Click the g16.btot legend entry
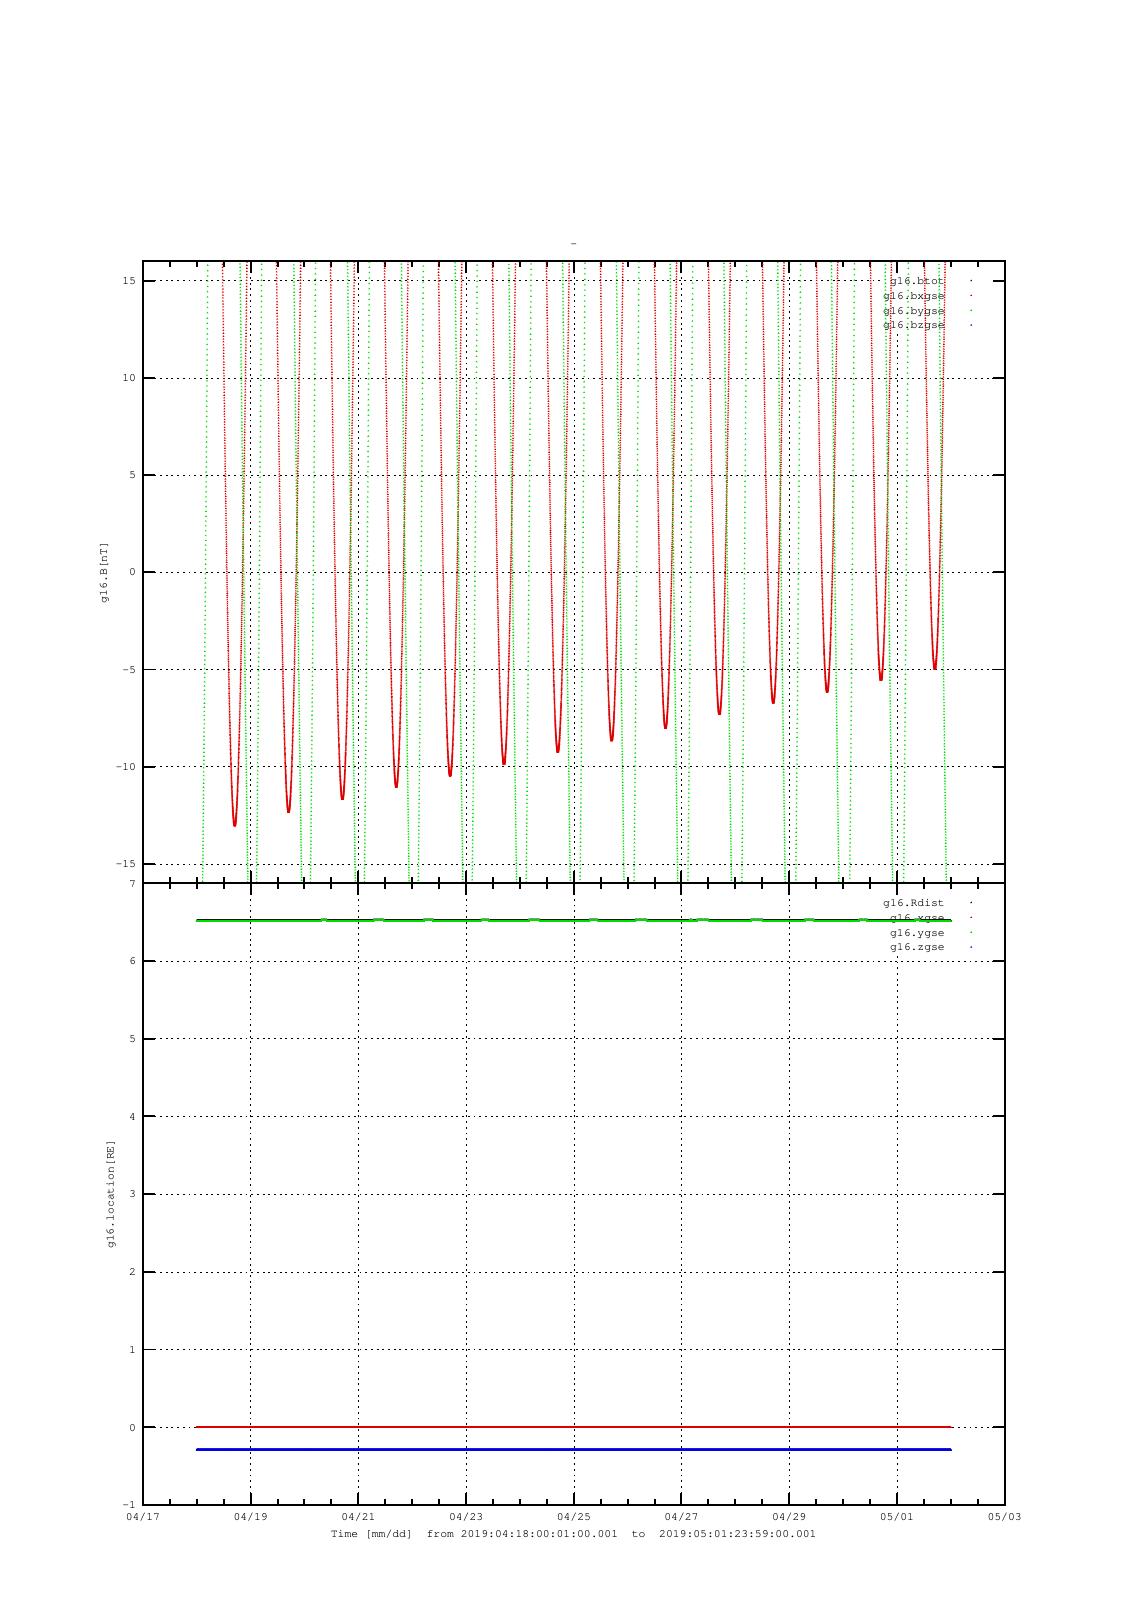 coord(917,281)
